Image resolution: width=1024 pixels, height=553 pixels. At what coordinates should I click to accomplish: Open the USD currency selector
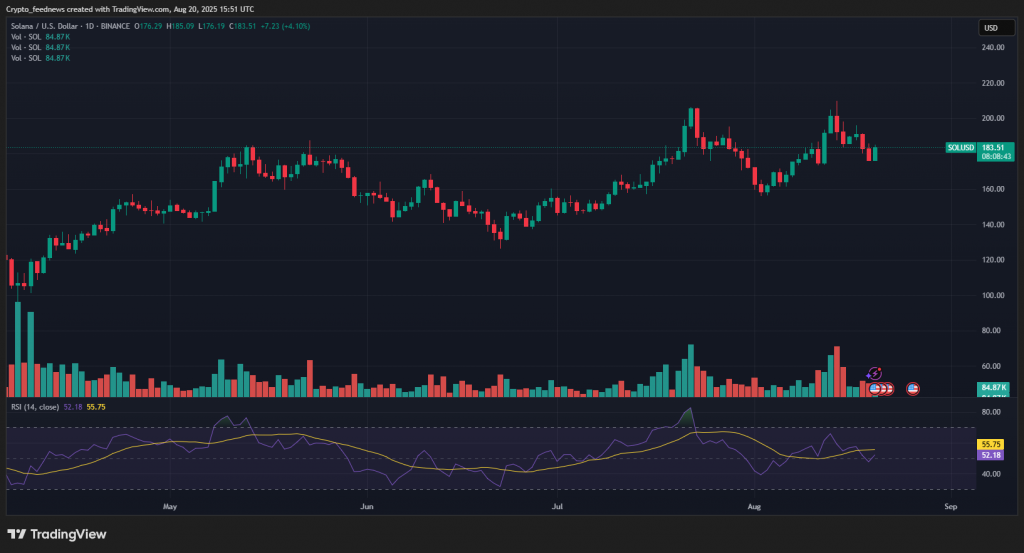coord(992,28)
